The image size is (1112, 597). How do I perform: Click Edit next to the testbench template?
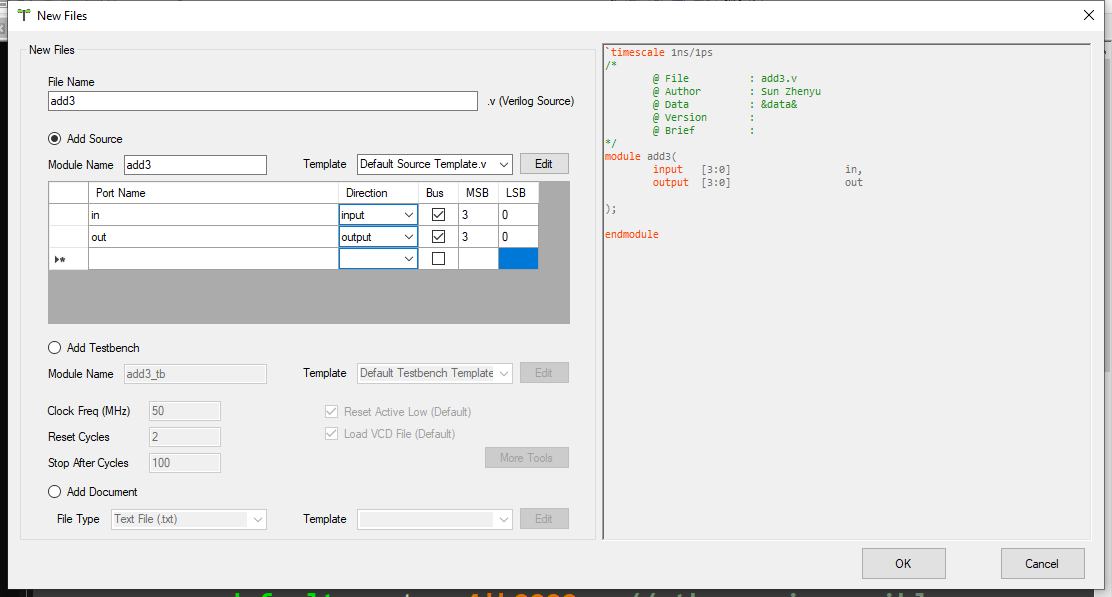click(544, 373)
